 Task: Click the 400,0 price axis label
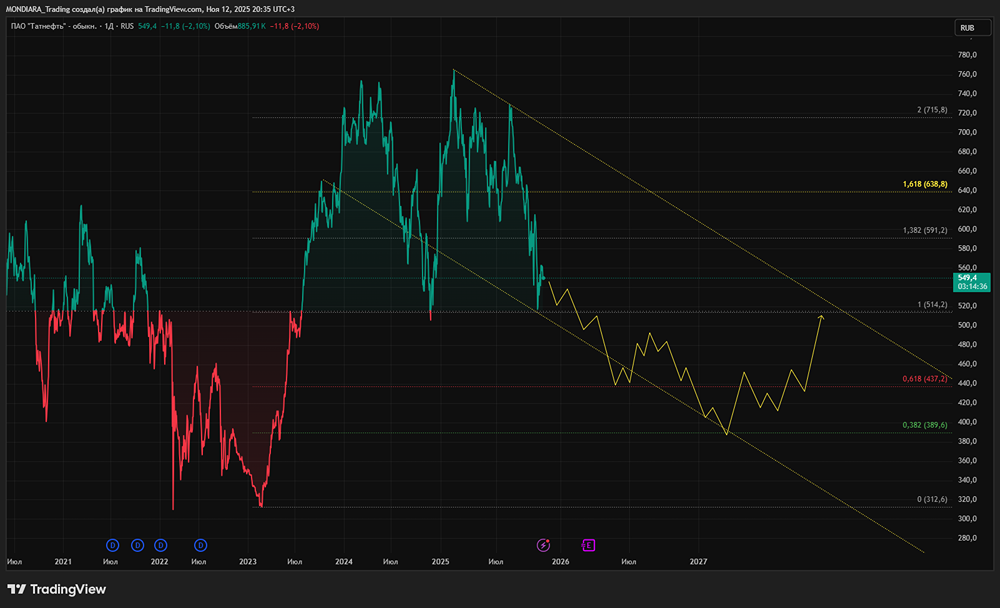pos(967,422)
